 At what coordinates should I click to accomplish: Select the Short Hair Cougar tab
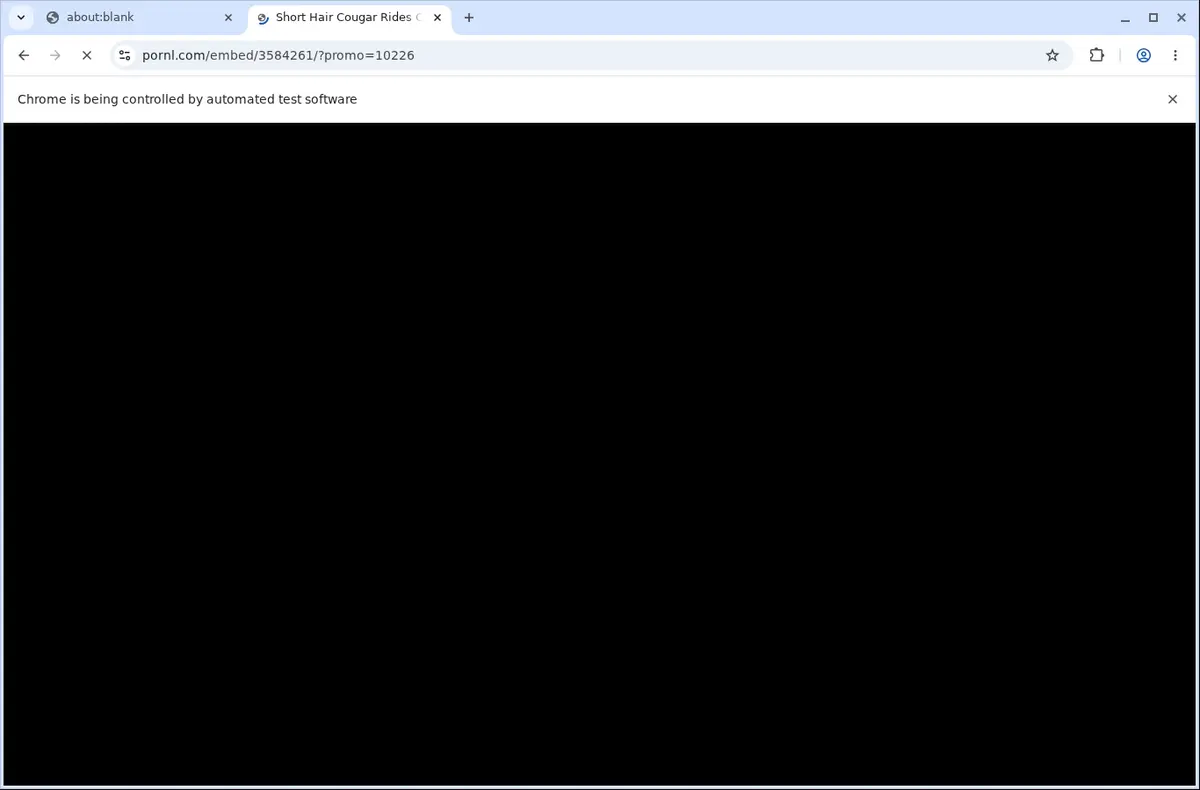[349, 17]
